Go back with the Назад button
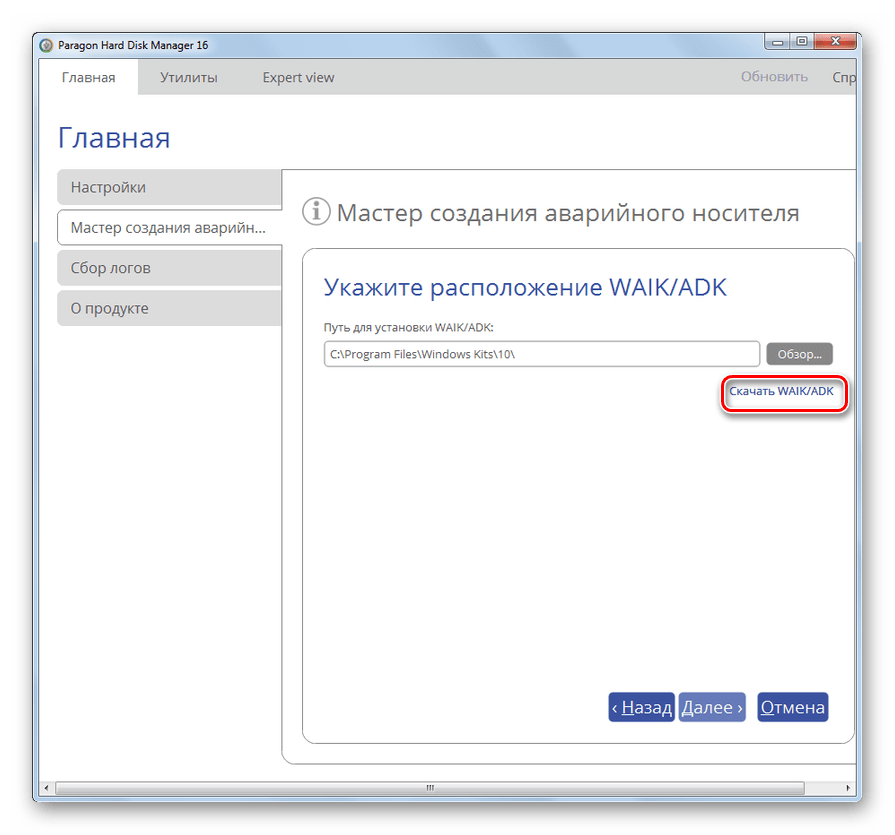Image resolution: width=895 pixels, height=835 pixels. [641, 707]
